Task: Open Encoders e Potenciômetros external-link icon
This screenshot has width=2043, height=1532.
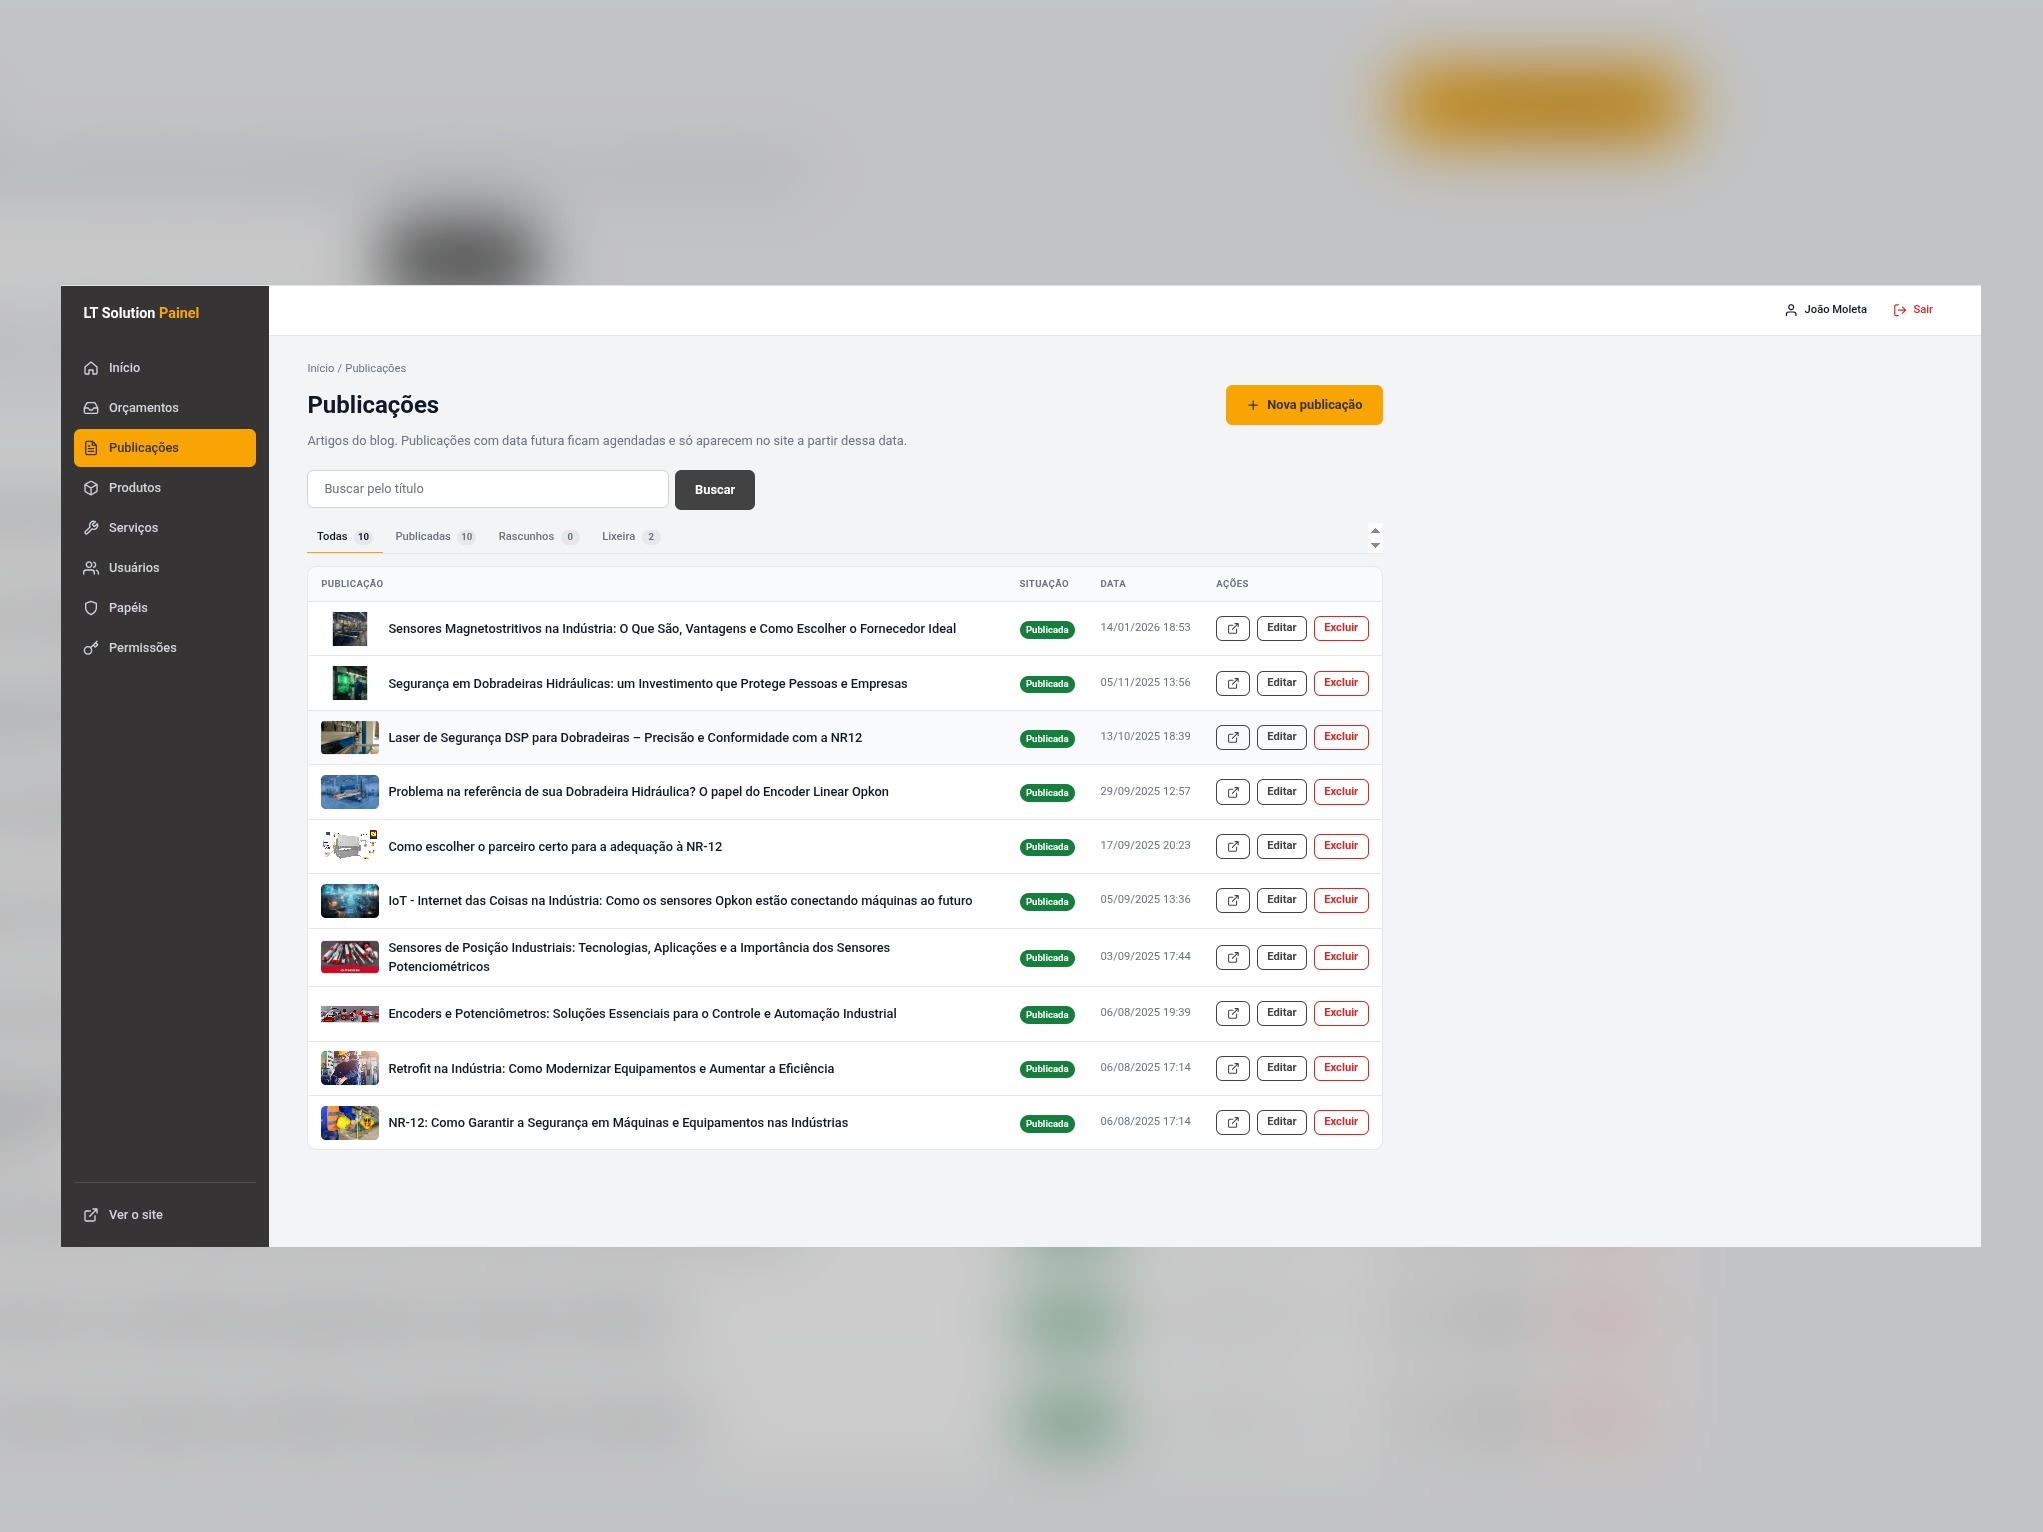Action: pos(1233,1013)
